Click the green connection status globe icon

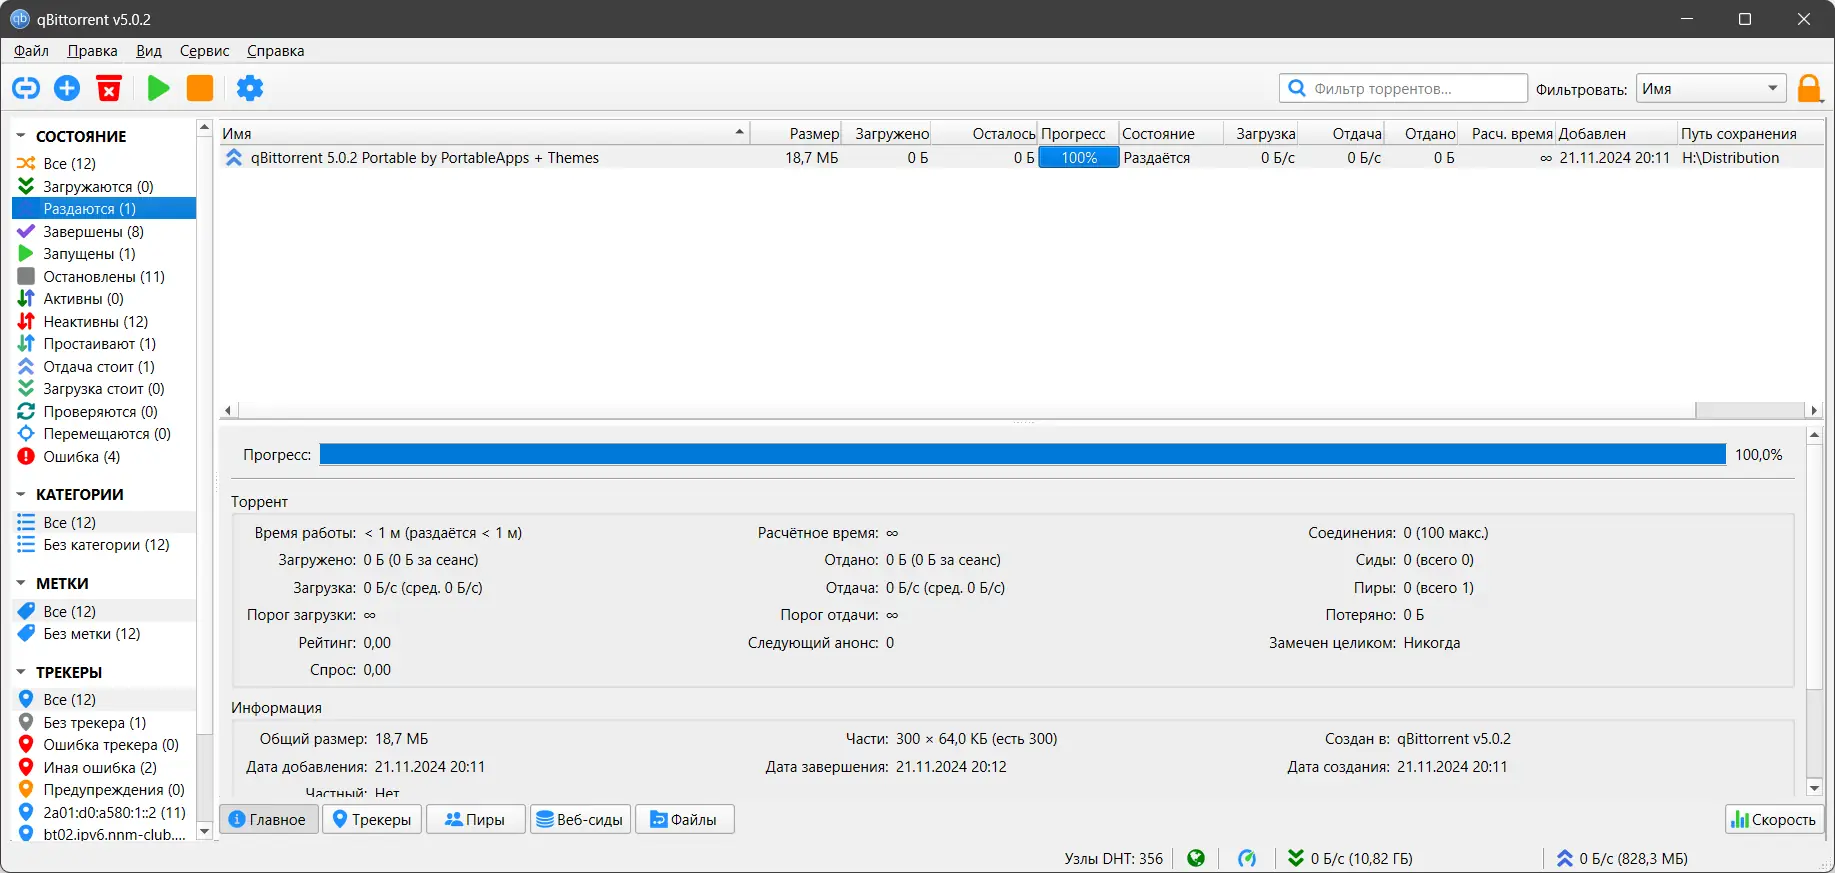tap(1196, 858)
